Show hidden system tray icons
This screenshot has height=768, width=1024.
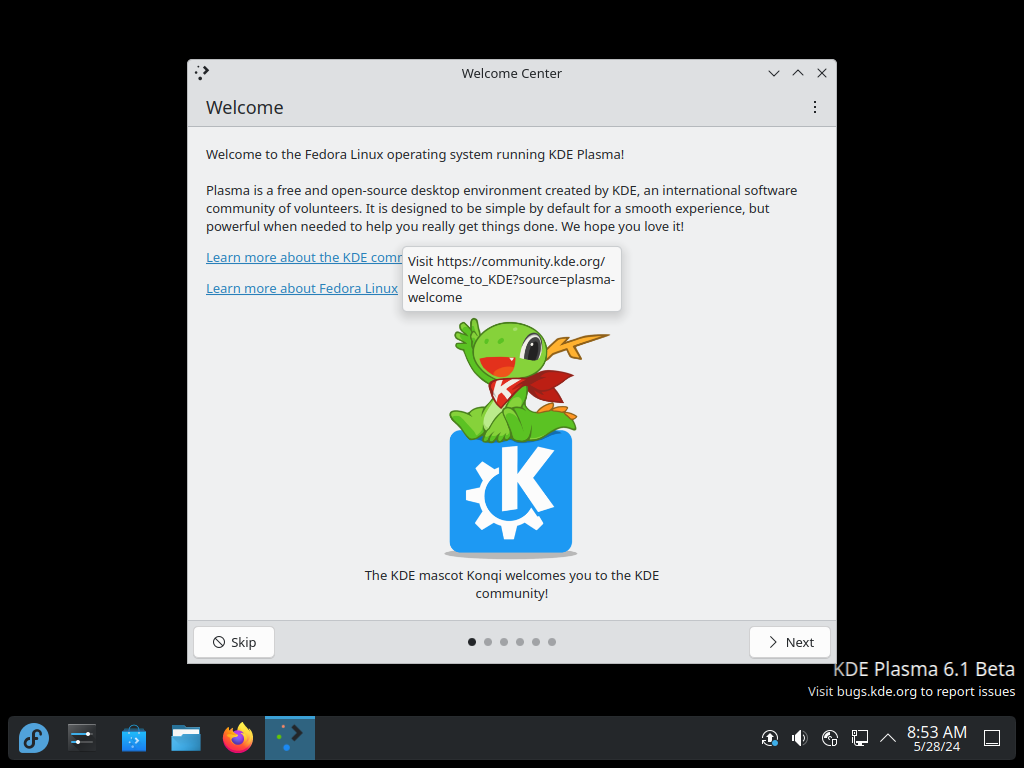click(888, 738)
